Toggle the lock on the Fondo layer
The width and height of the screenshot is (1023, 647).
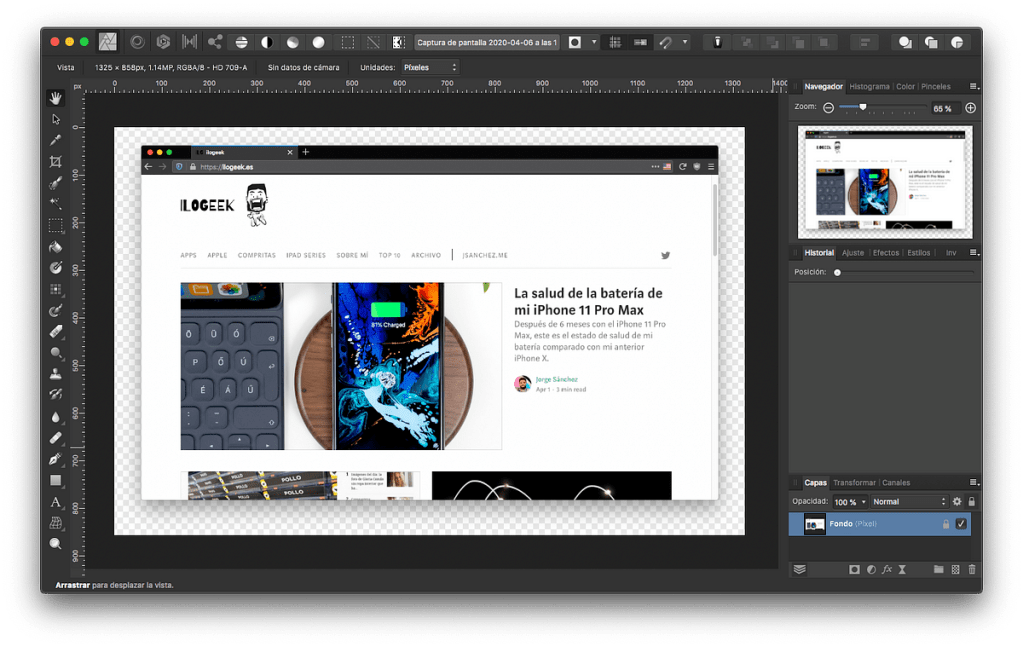[945, 524]
